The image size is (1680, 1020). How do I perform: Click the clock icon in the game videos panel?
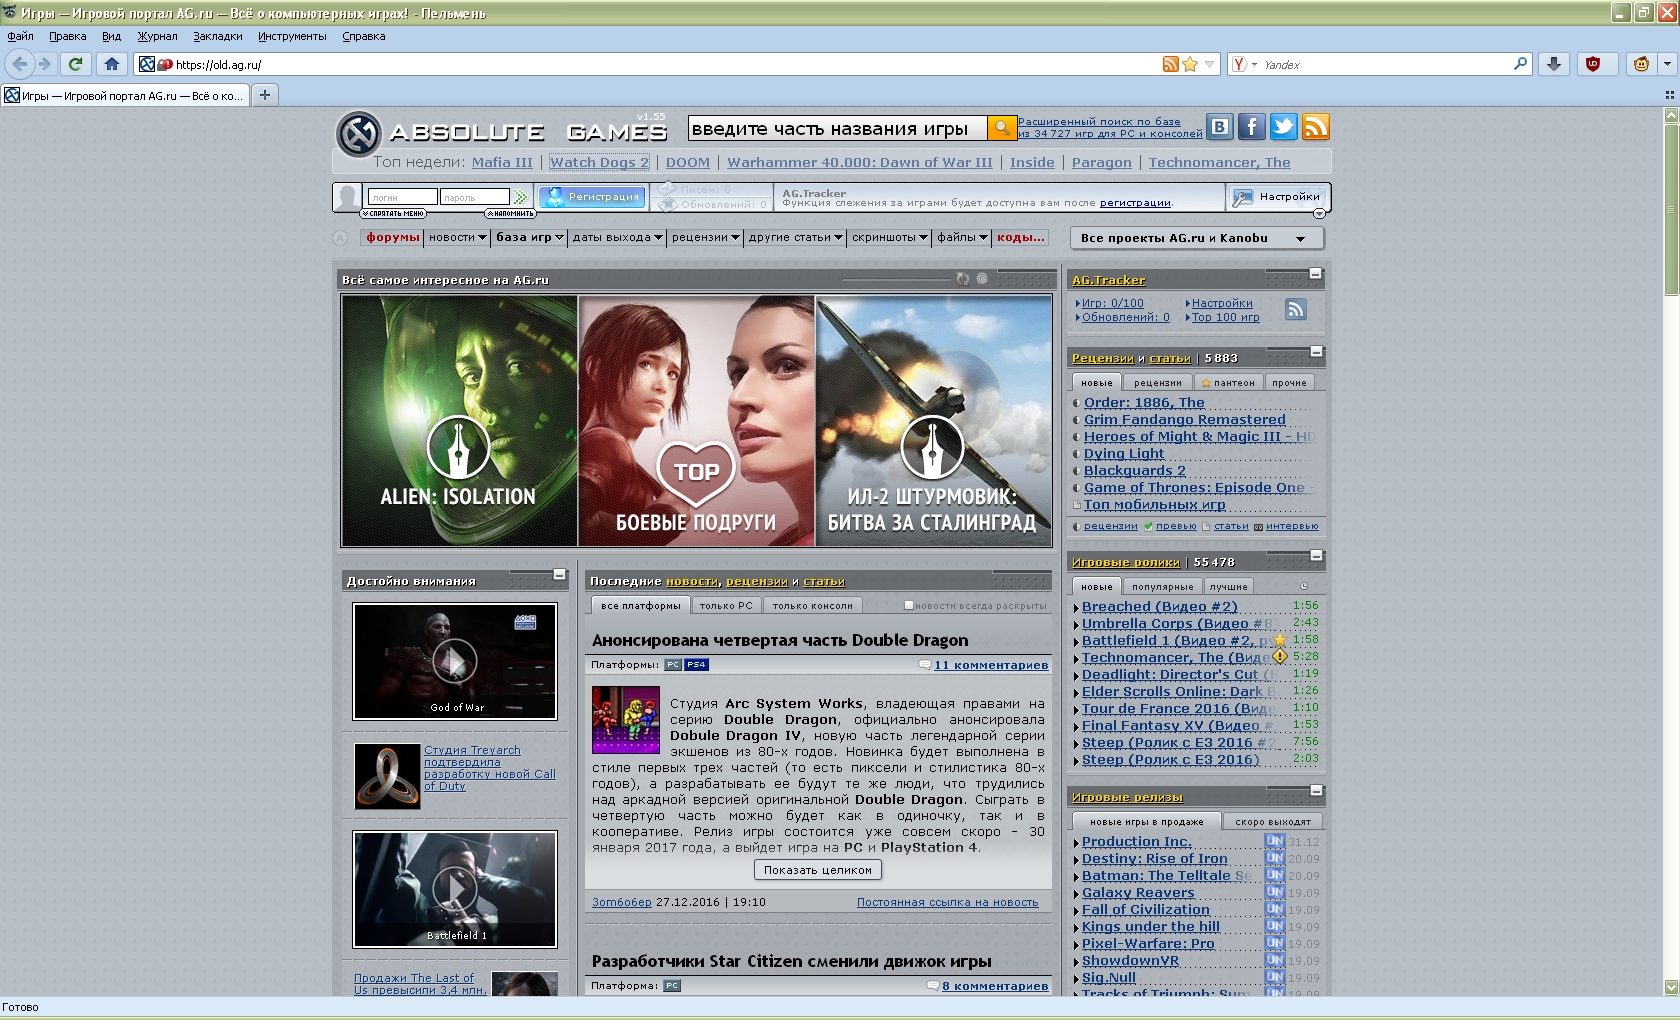(1303, 586)
